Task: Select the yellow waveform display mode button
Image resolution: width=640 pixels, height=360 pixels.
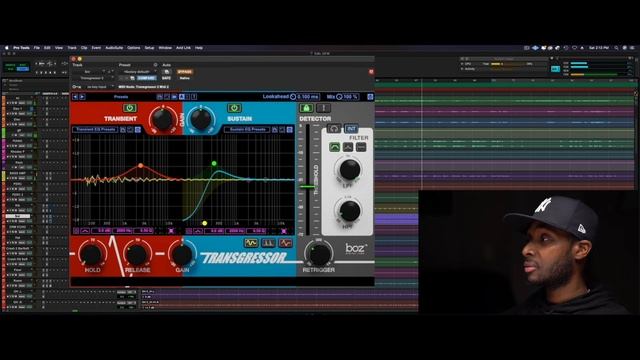Action: click(x=251, y=243)
